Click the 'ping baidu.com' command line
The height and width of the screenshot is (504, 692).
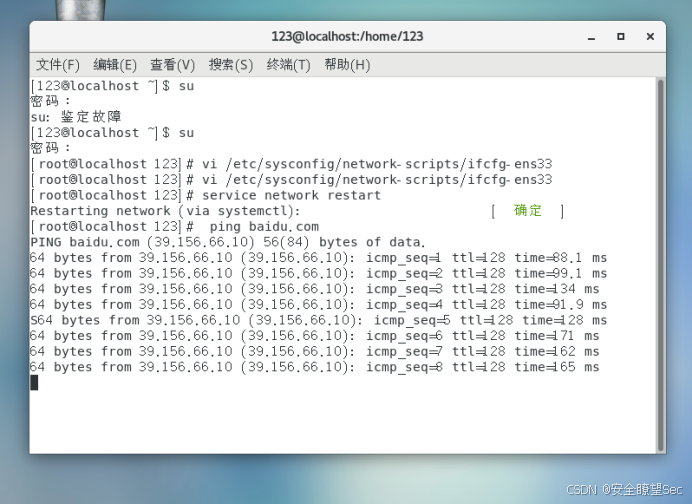pyautogui.click(x=174, y=226)
